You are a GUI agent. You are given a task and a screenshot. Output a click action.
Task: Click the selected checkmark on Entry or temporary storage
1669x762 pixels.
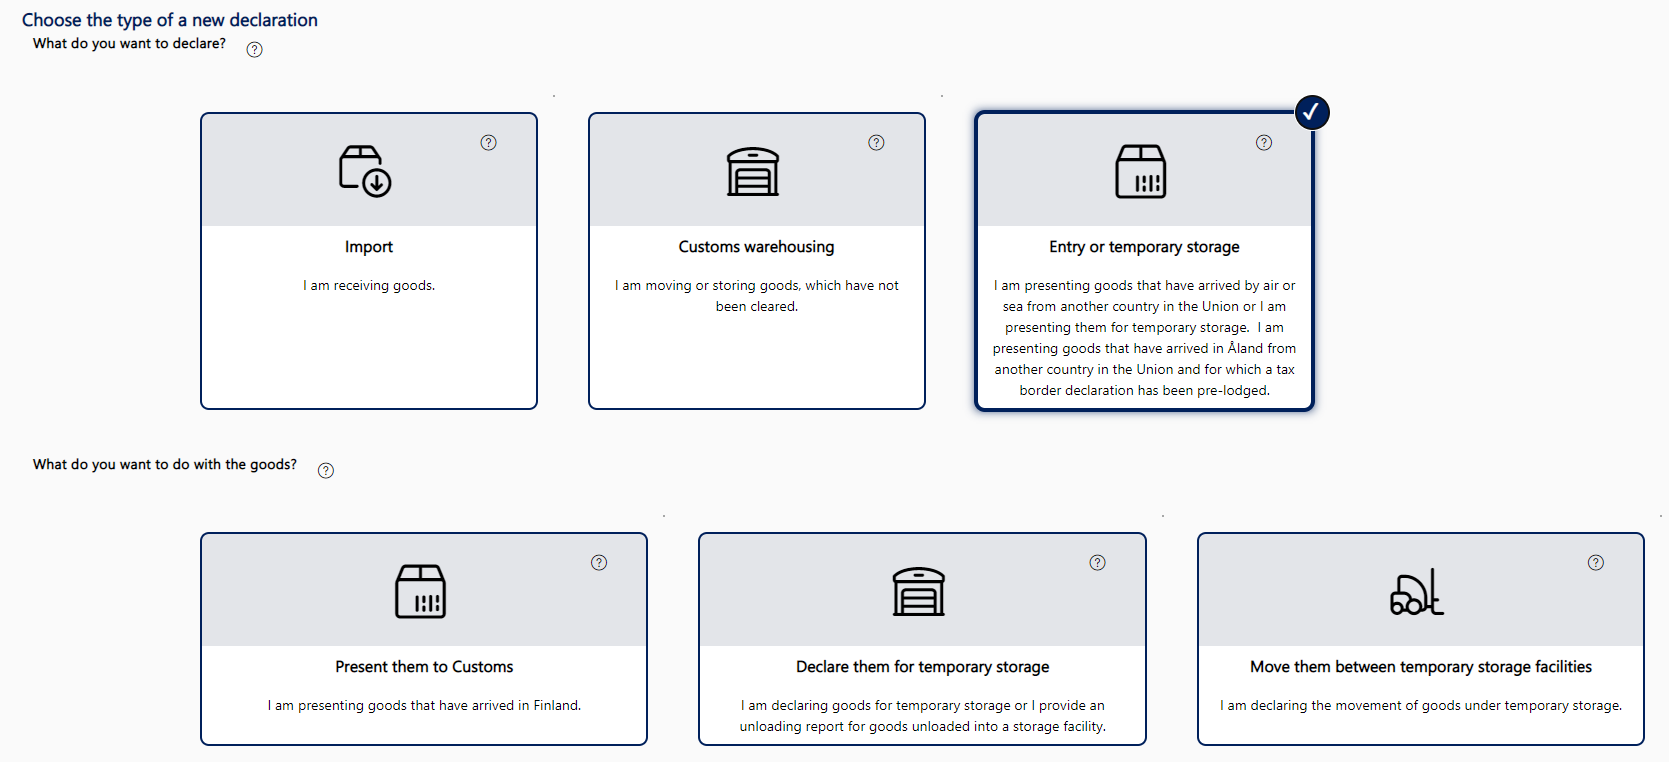click(x=1311, y=113)
